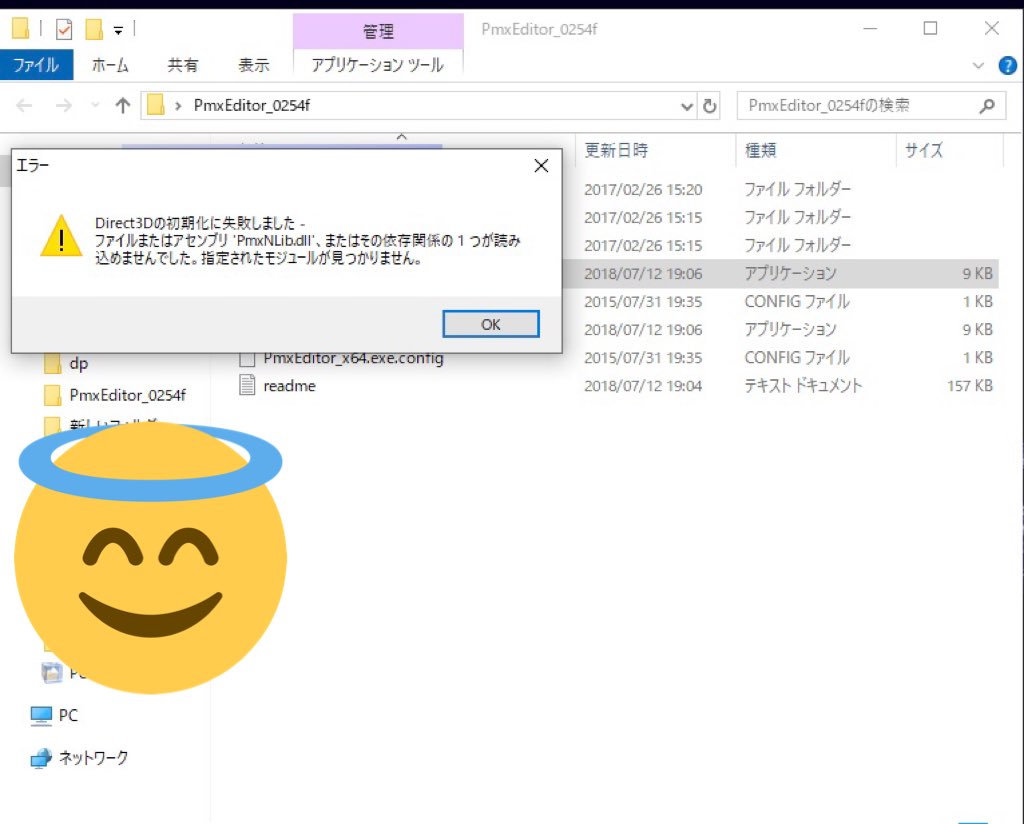Maximize the Explorer window

tap(931, 28)
